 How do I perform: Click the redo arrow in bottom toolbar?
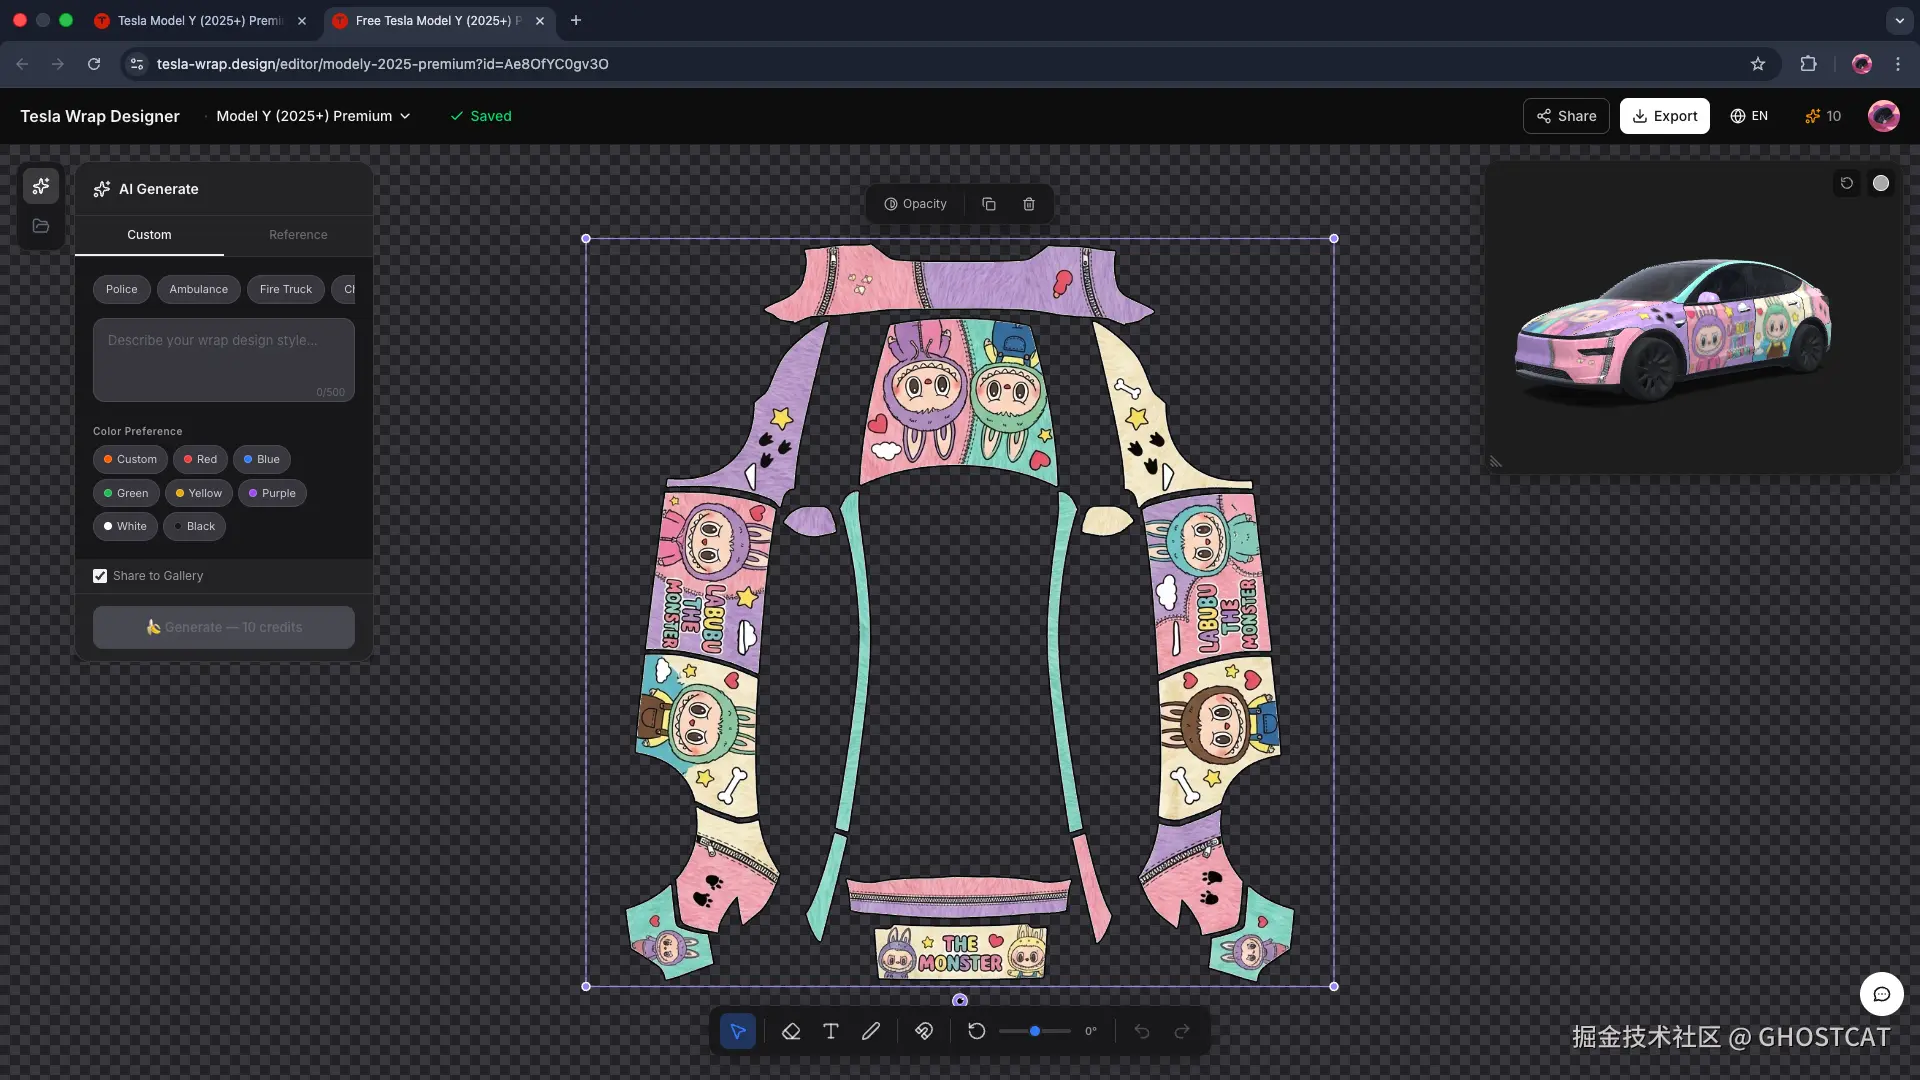click(x=1182, y=1031)
